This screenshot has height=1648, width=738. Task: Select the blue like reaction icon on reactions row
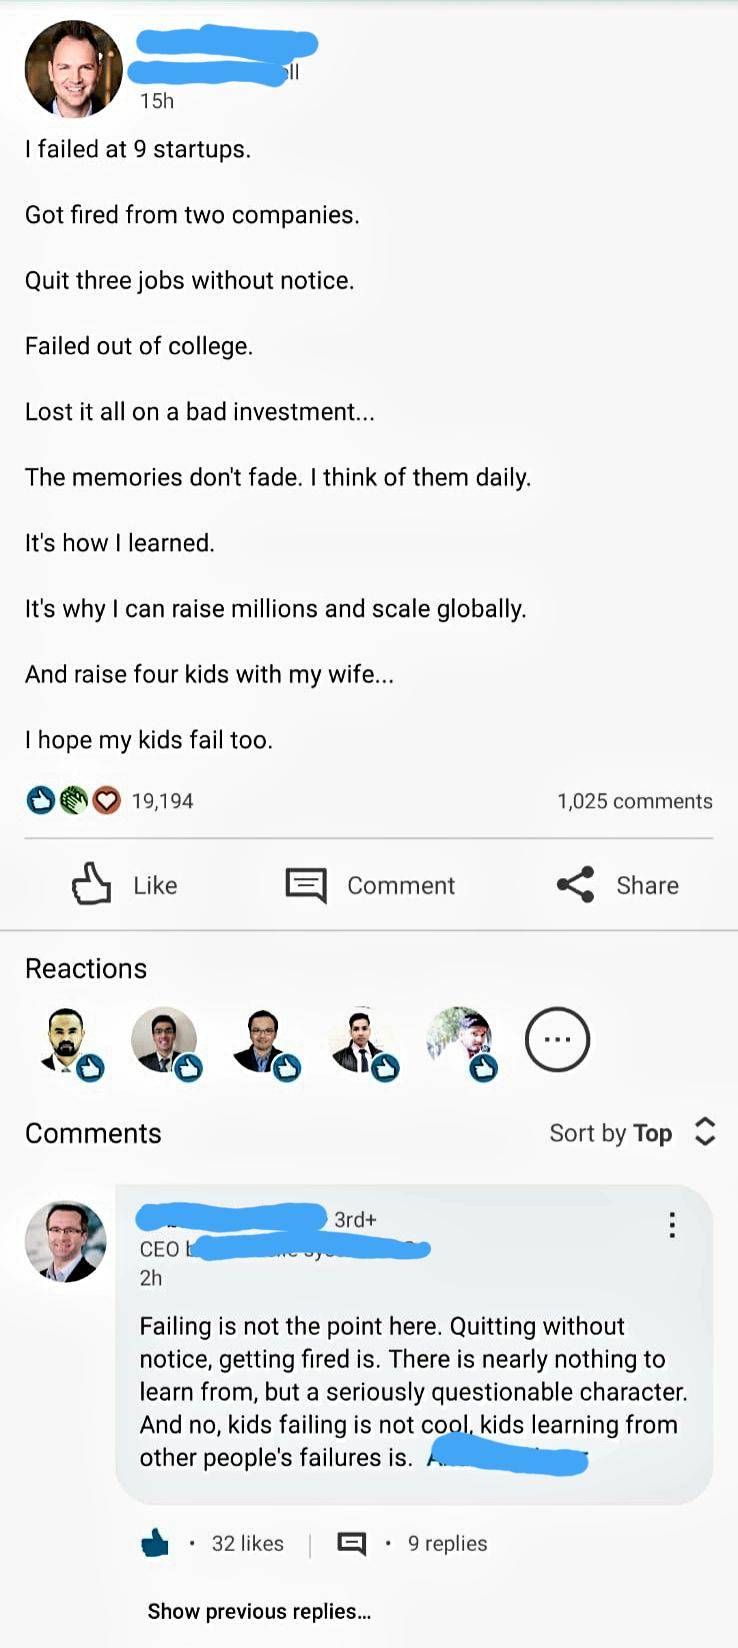click(x=40, y=800)
